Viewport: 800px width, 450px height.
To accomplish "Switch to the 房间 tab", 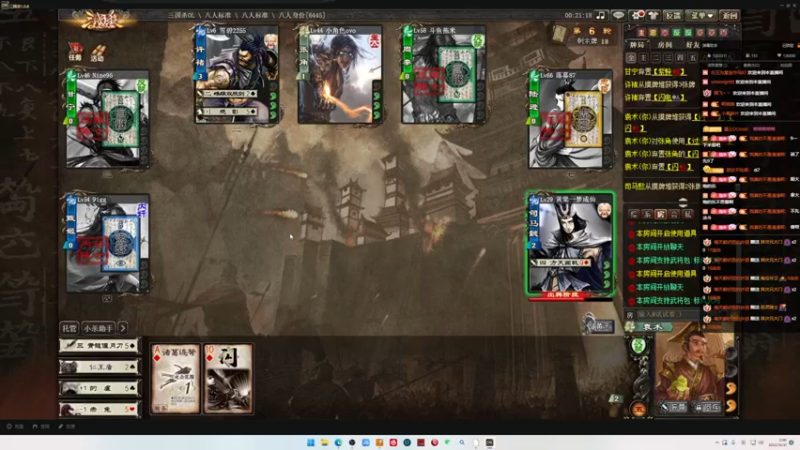I will pos(665,45).
